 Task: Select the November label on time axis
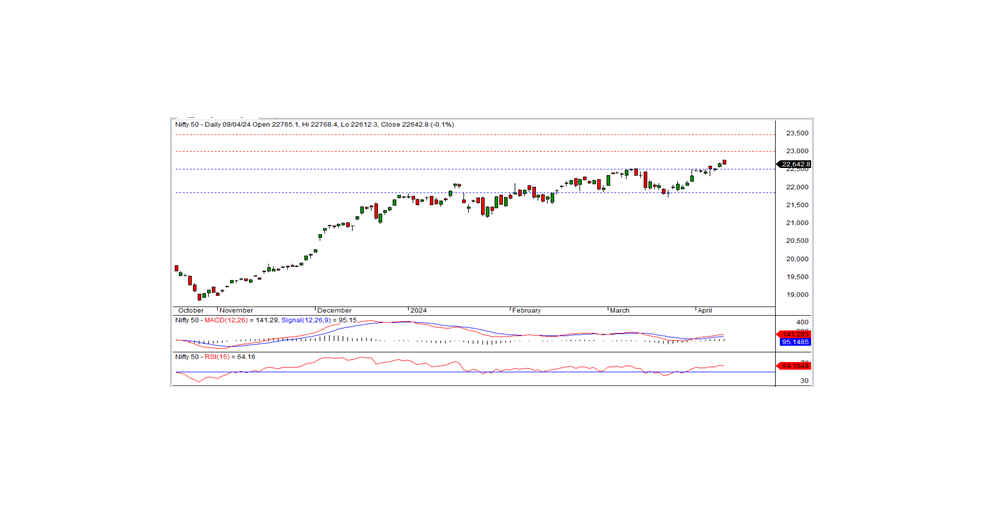(x=236, y=311)
